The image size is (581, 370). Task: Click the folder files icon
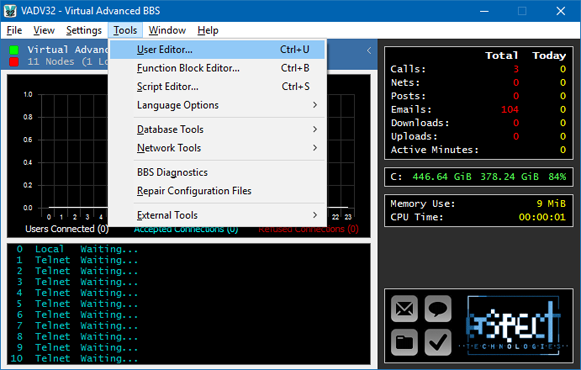tap(404, 342)
